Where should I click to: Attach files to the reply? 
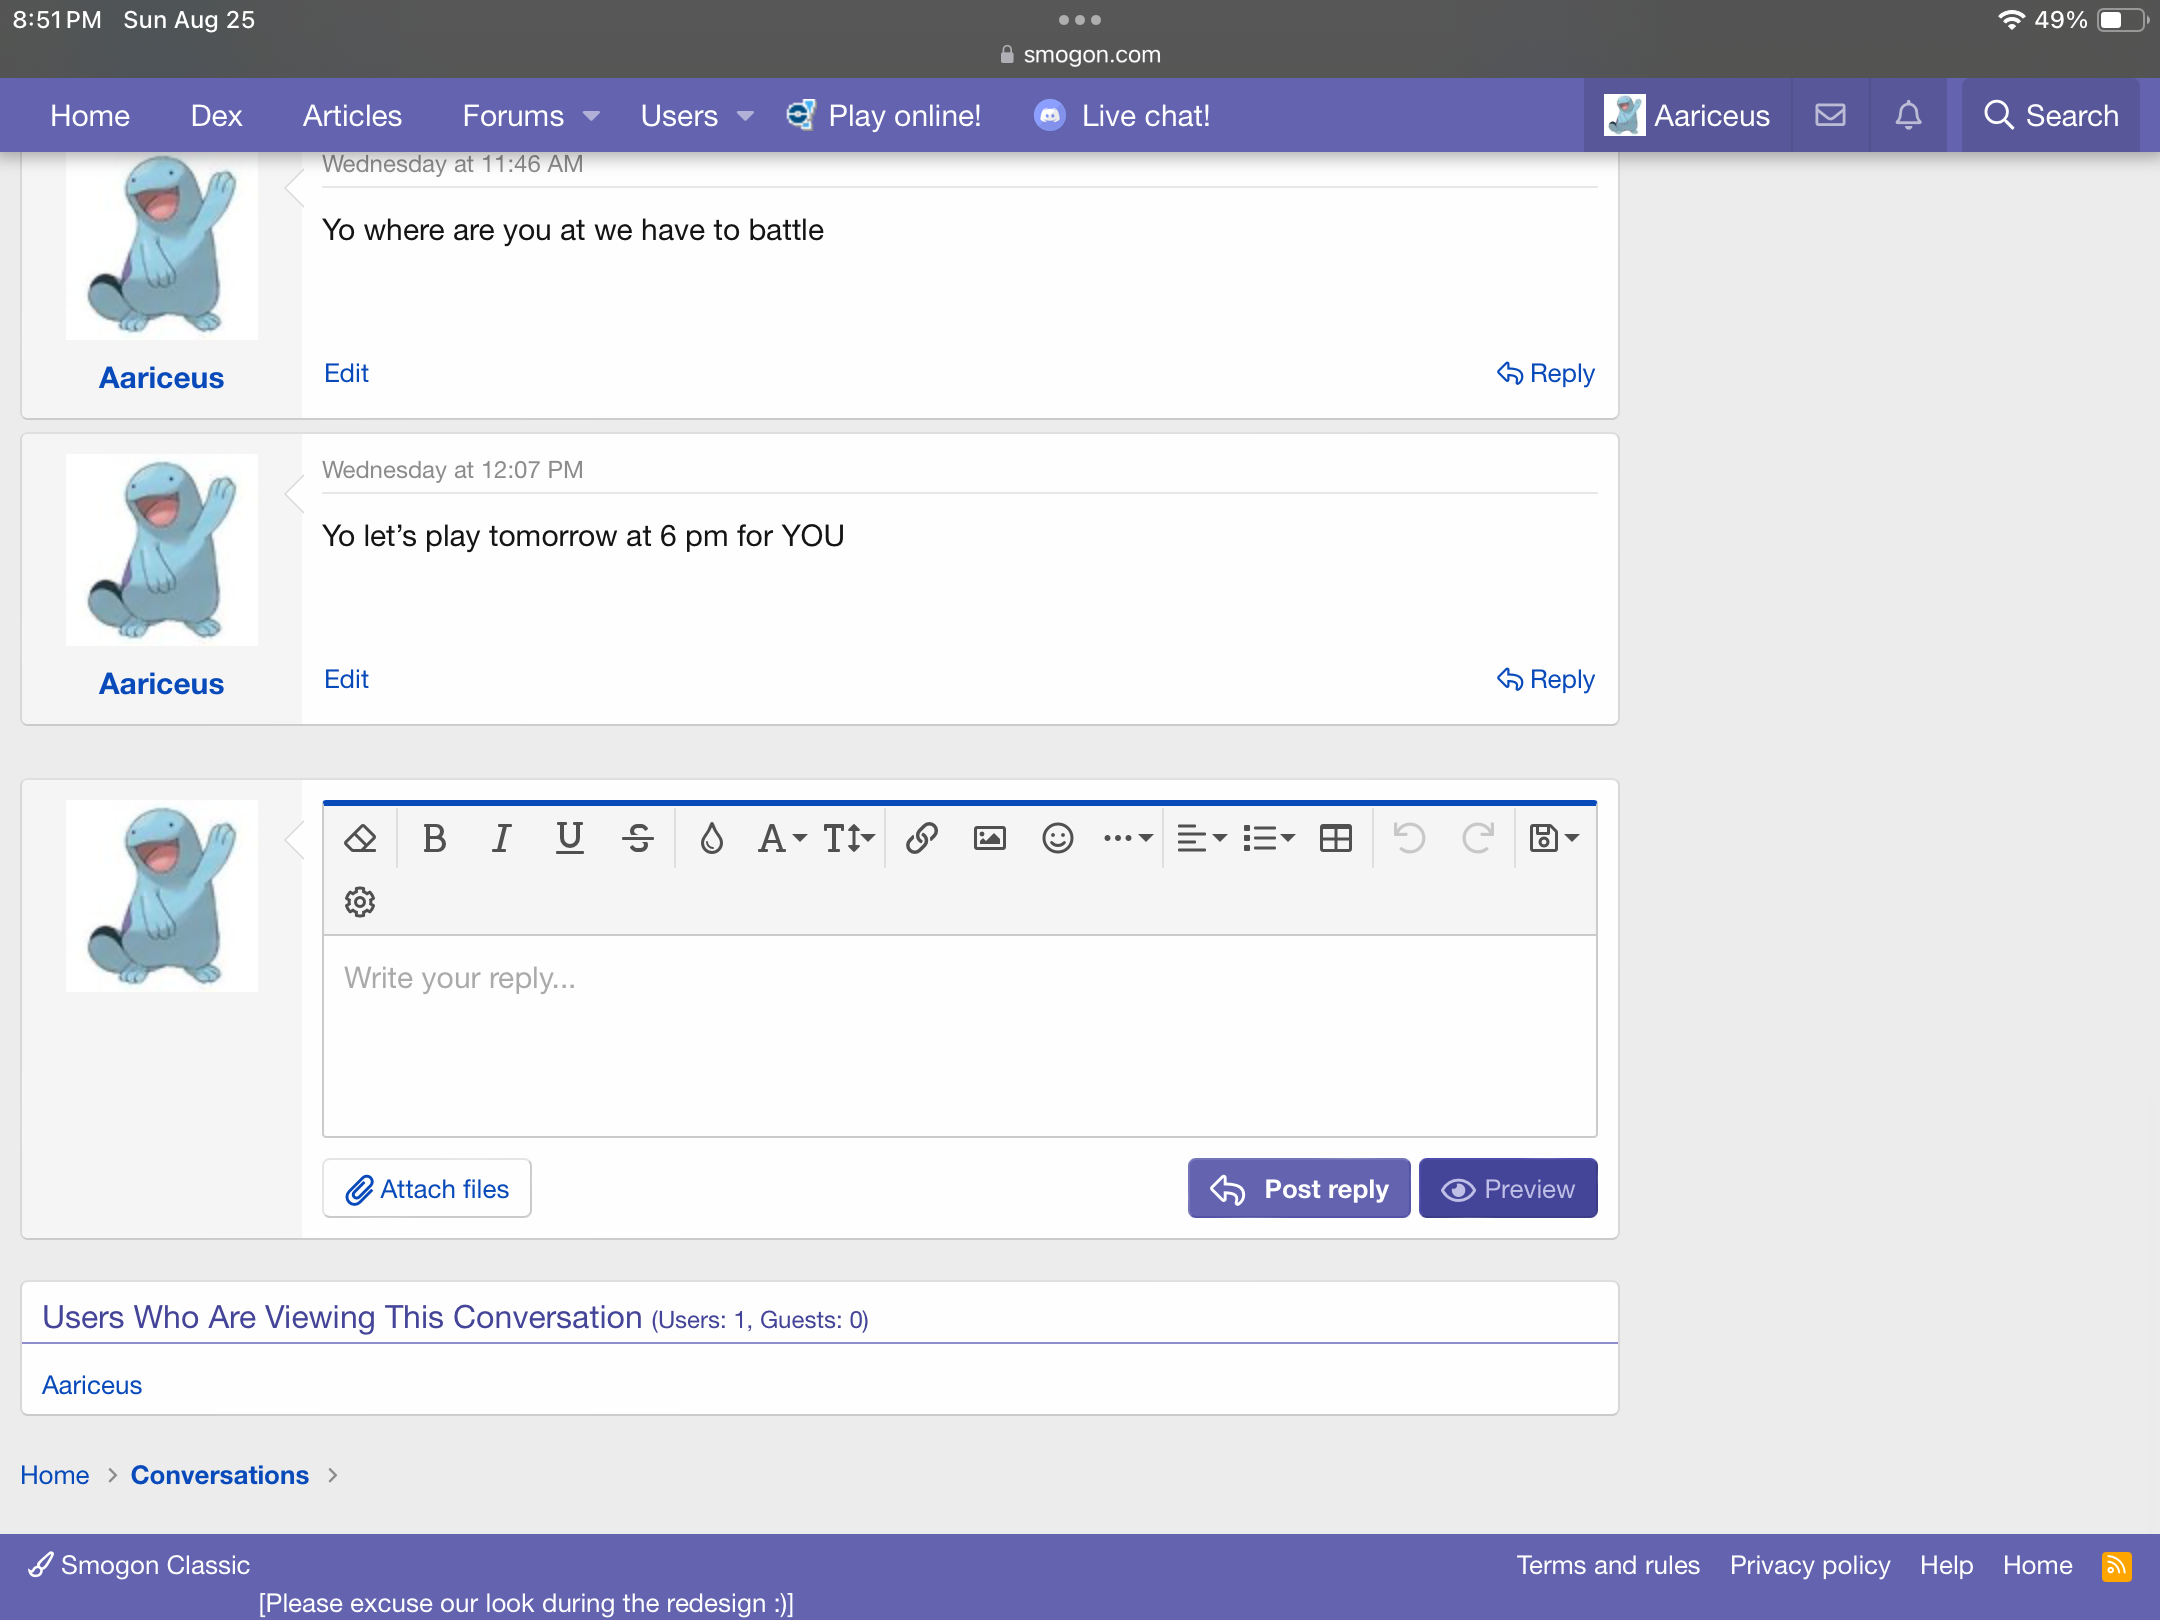pyautogui.click(x=427, y=1189)
